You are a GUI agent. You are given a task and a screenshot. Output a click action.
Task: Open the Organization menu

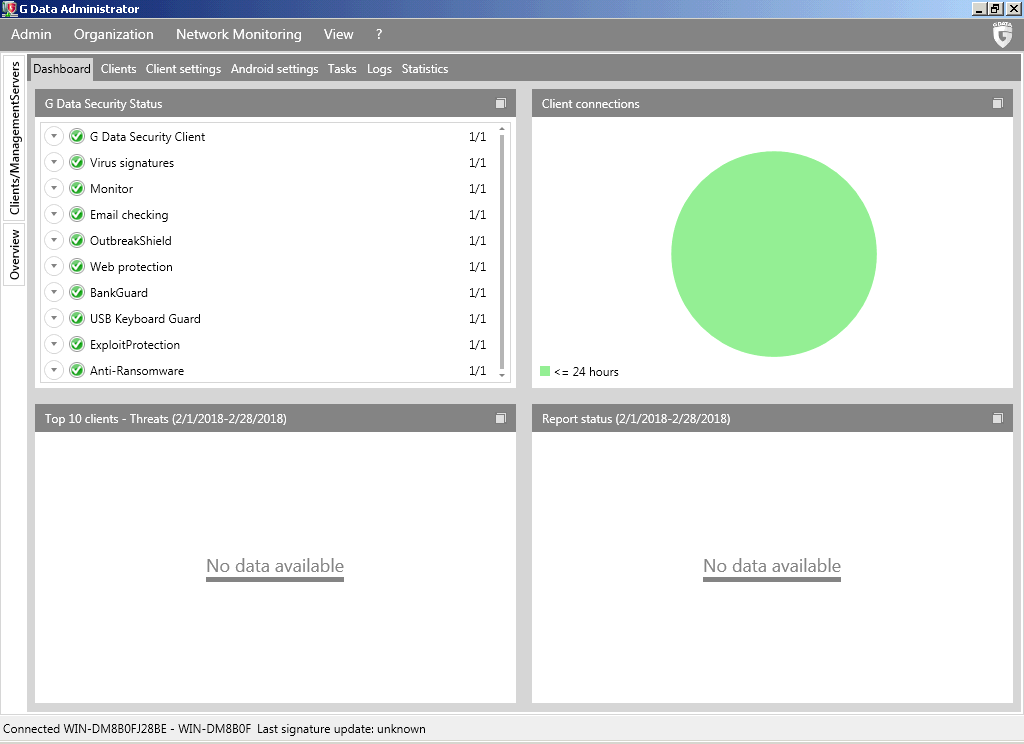point(113,35)
